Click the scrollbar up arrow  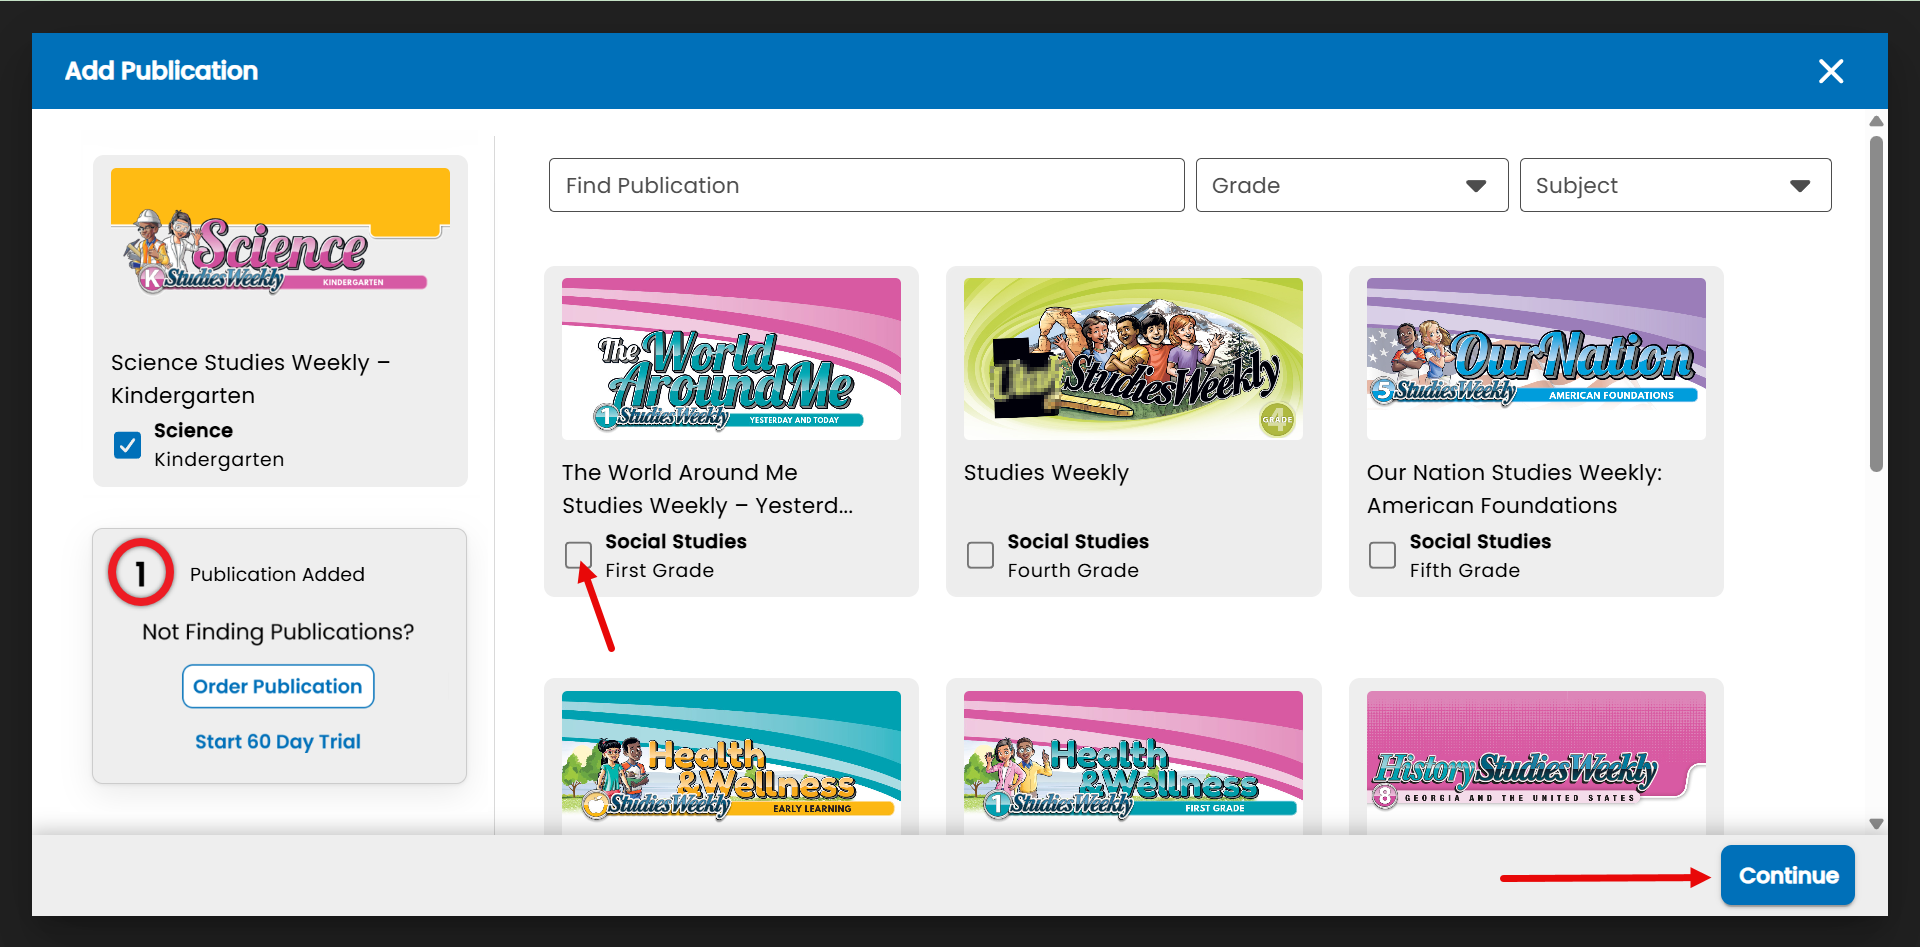[1876, 121]
